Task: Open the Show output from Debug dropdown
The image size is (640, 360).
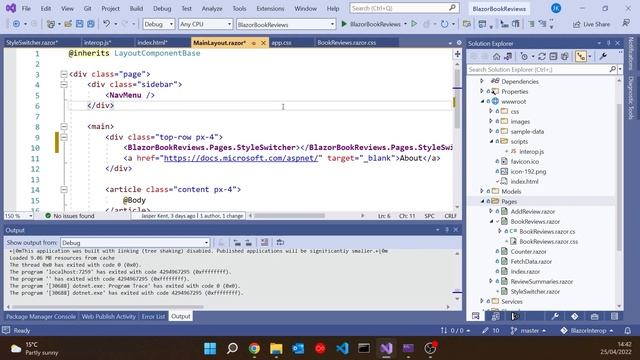Action: (x=135, y=243)
